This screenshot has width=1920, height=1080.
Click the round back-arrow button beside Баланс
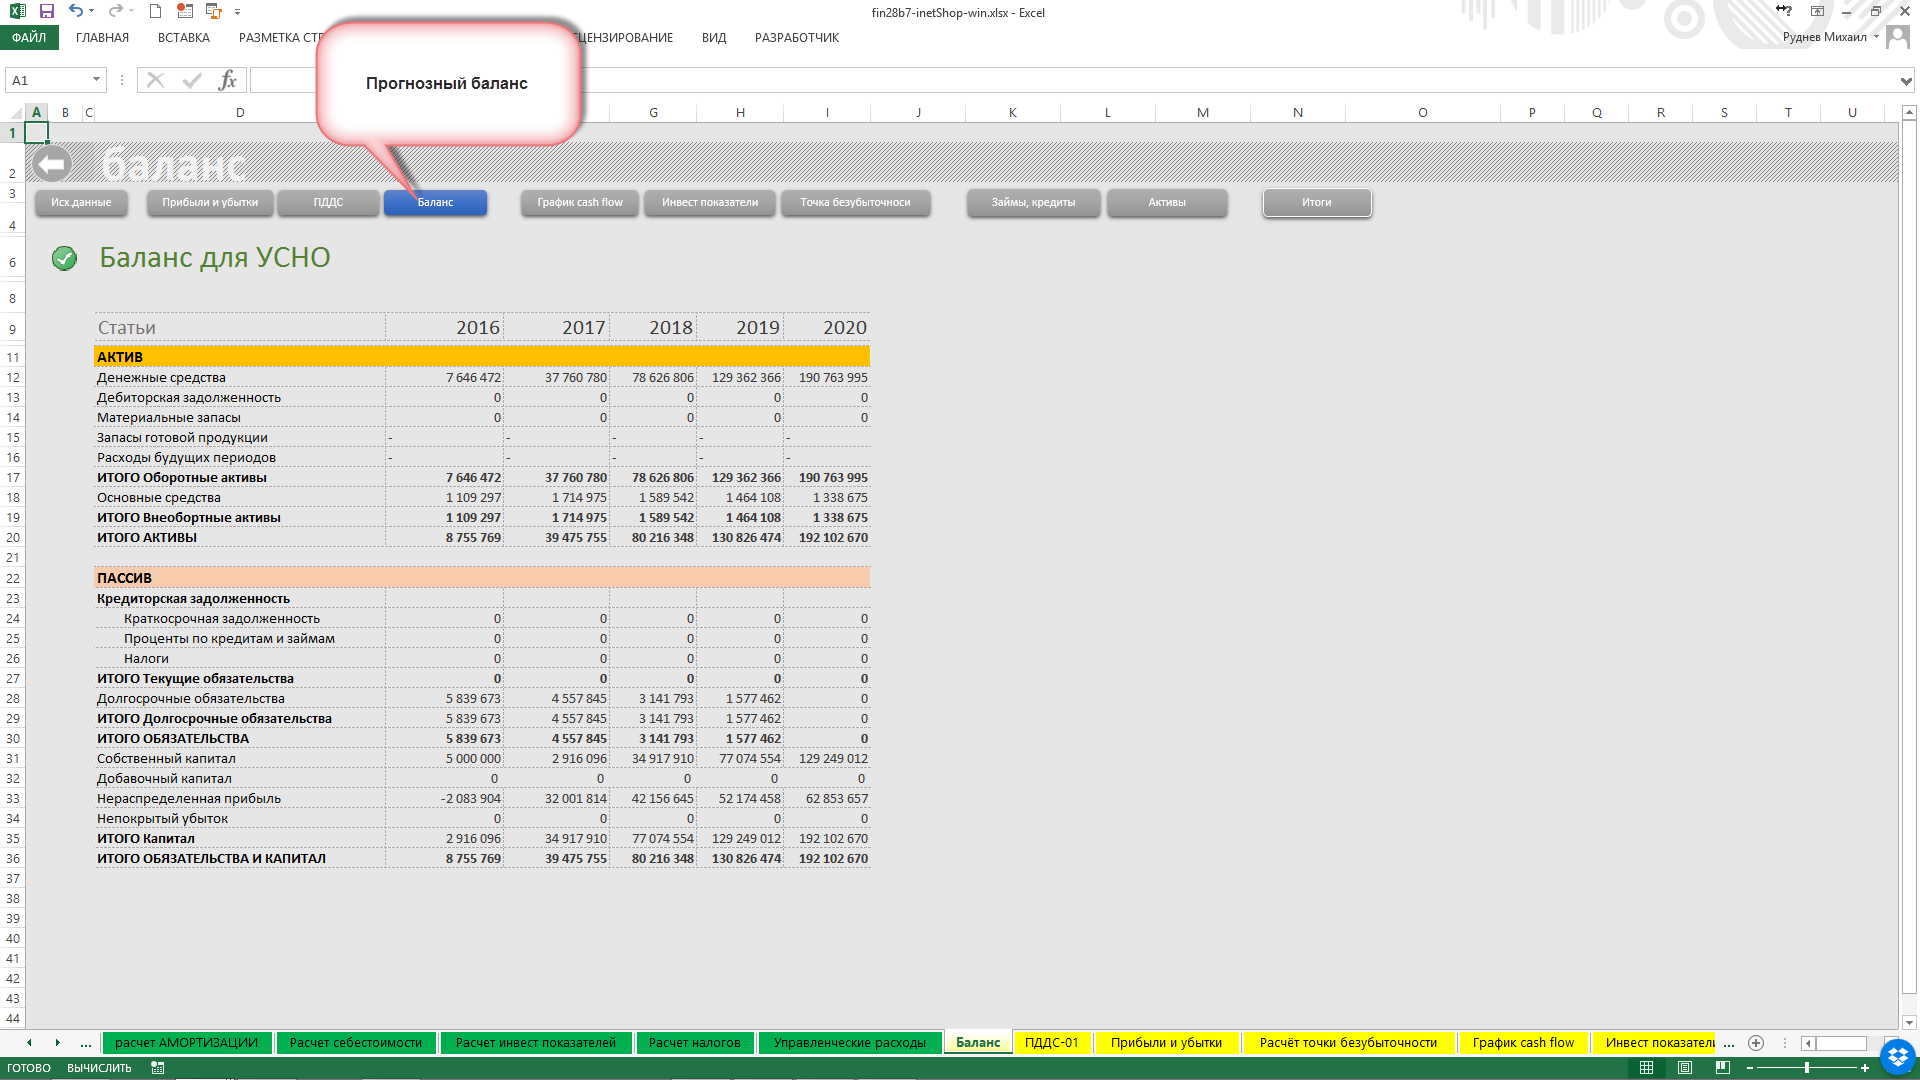click(x=52, y=164)
